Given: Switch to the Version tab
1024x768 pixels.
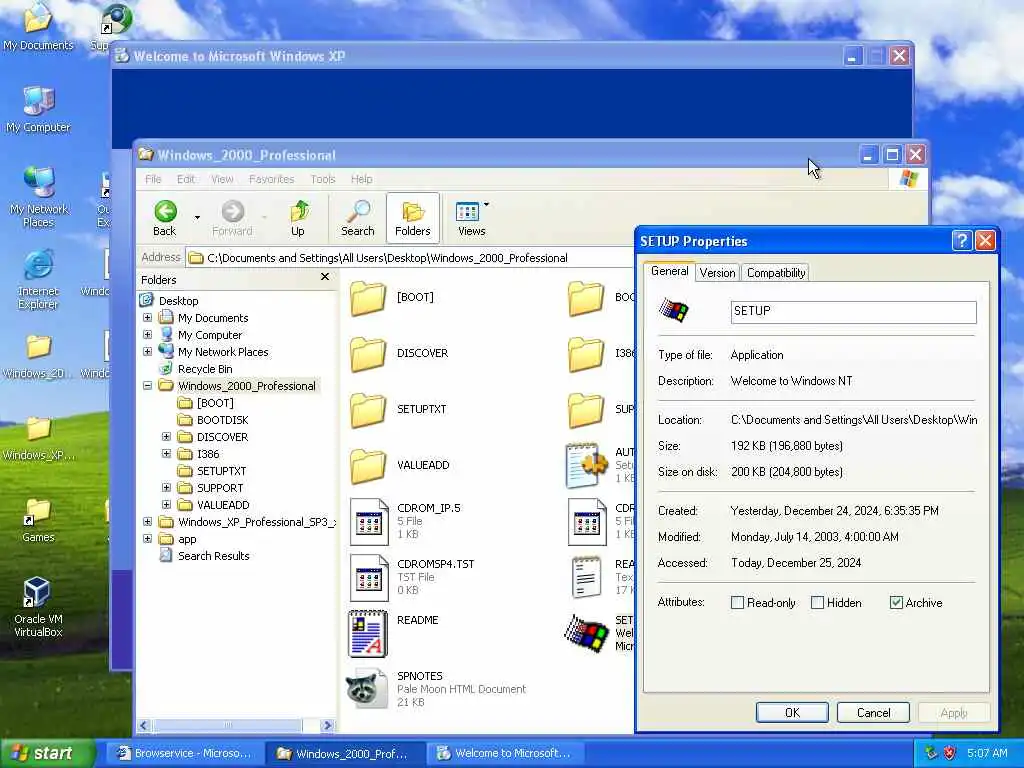Looking at the screenshot, I should [717, 273].
